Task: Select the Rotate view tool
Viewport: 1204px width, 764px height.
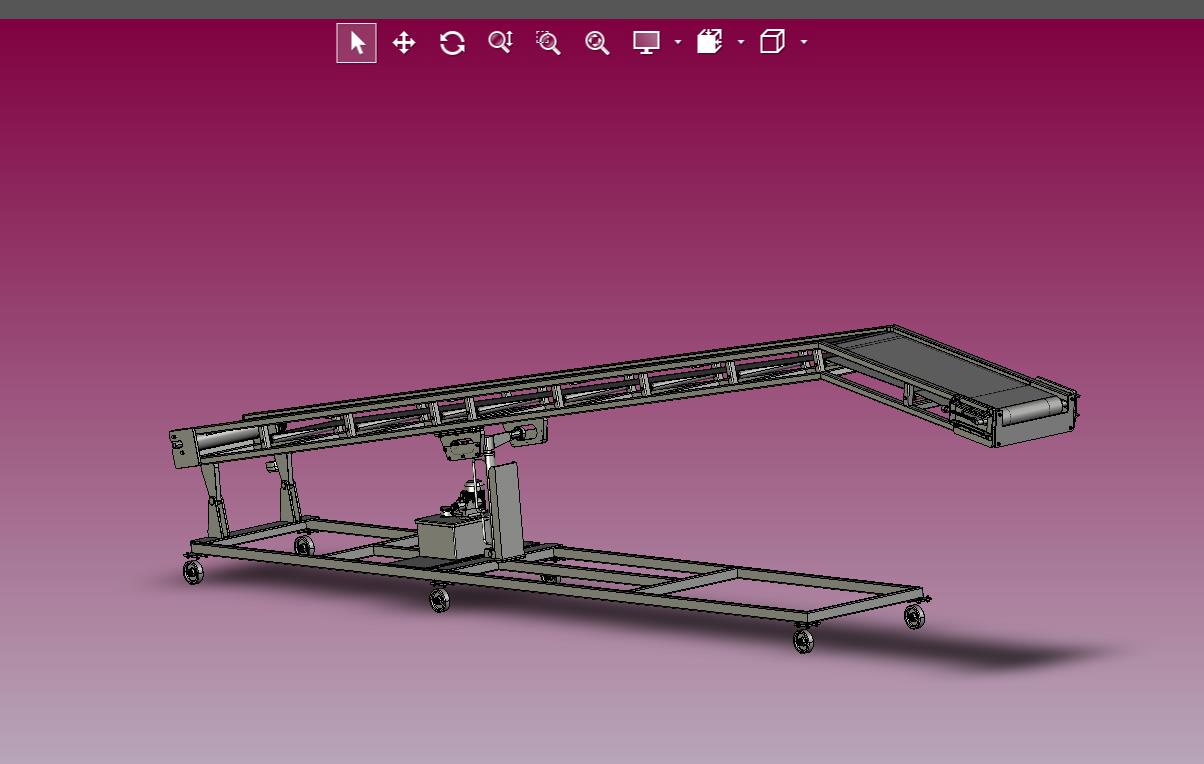Action: (452, 43)
